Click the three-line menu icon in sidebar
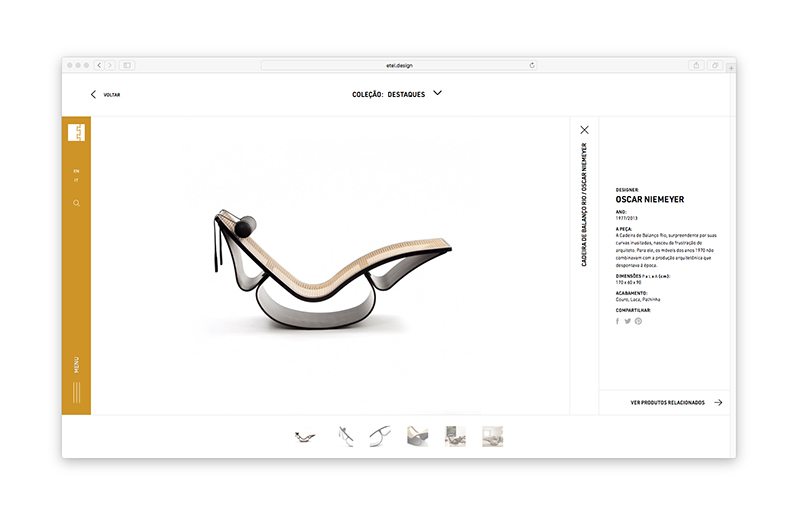 [77, 392]
